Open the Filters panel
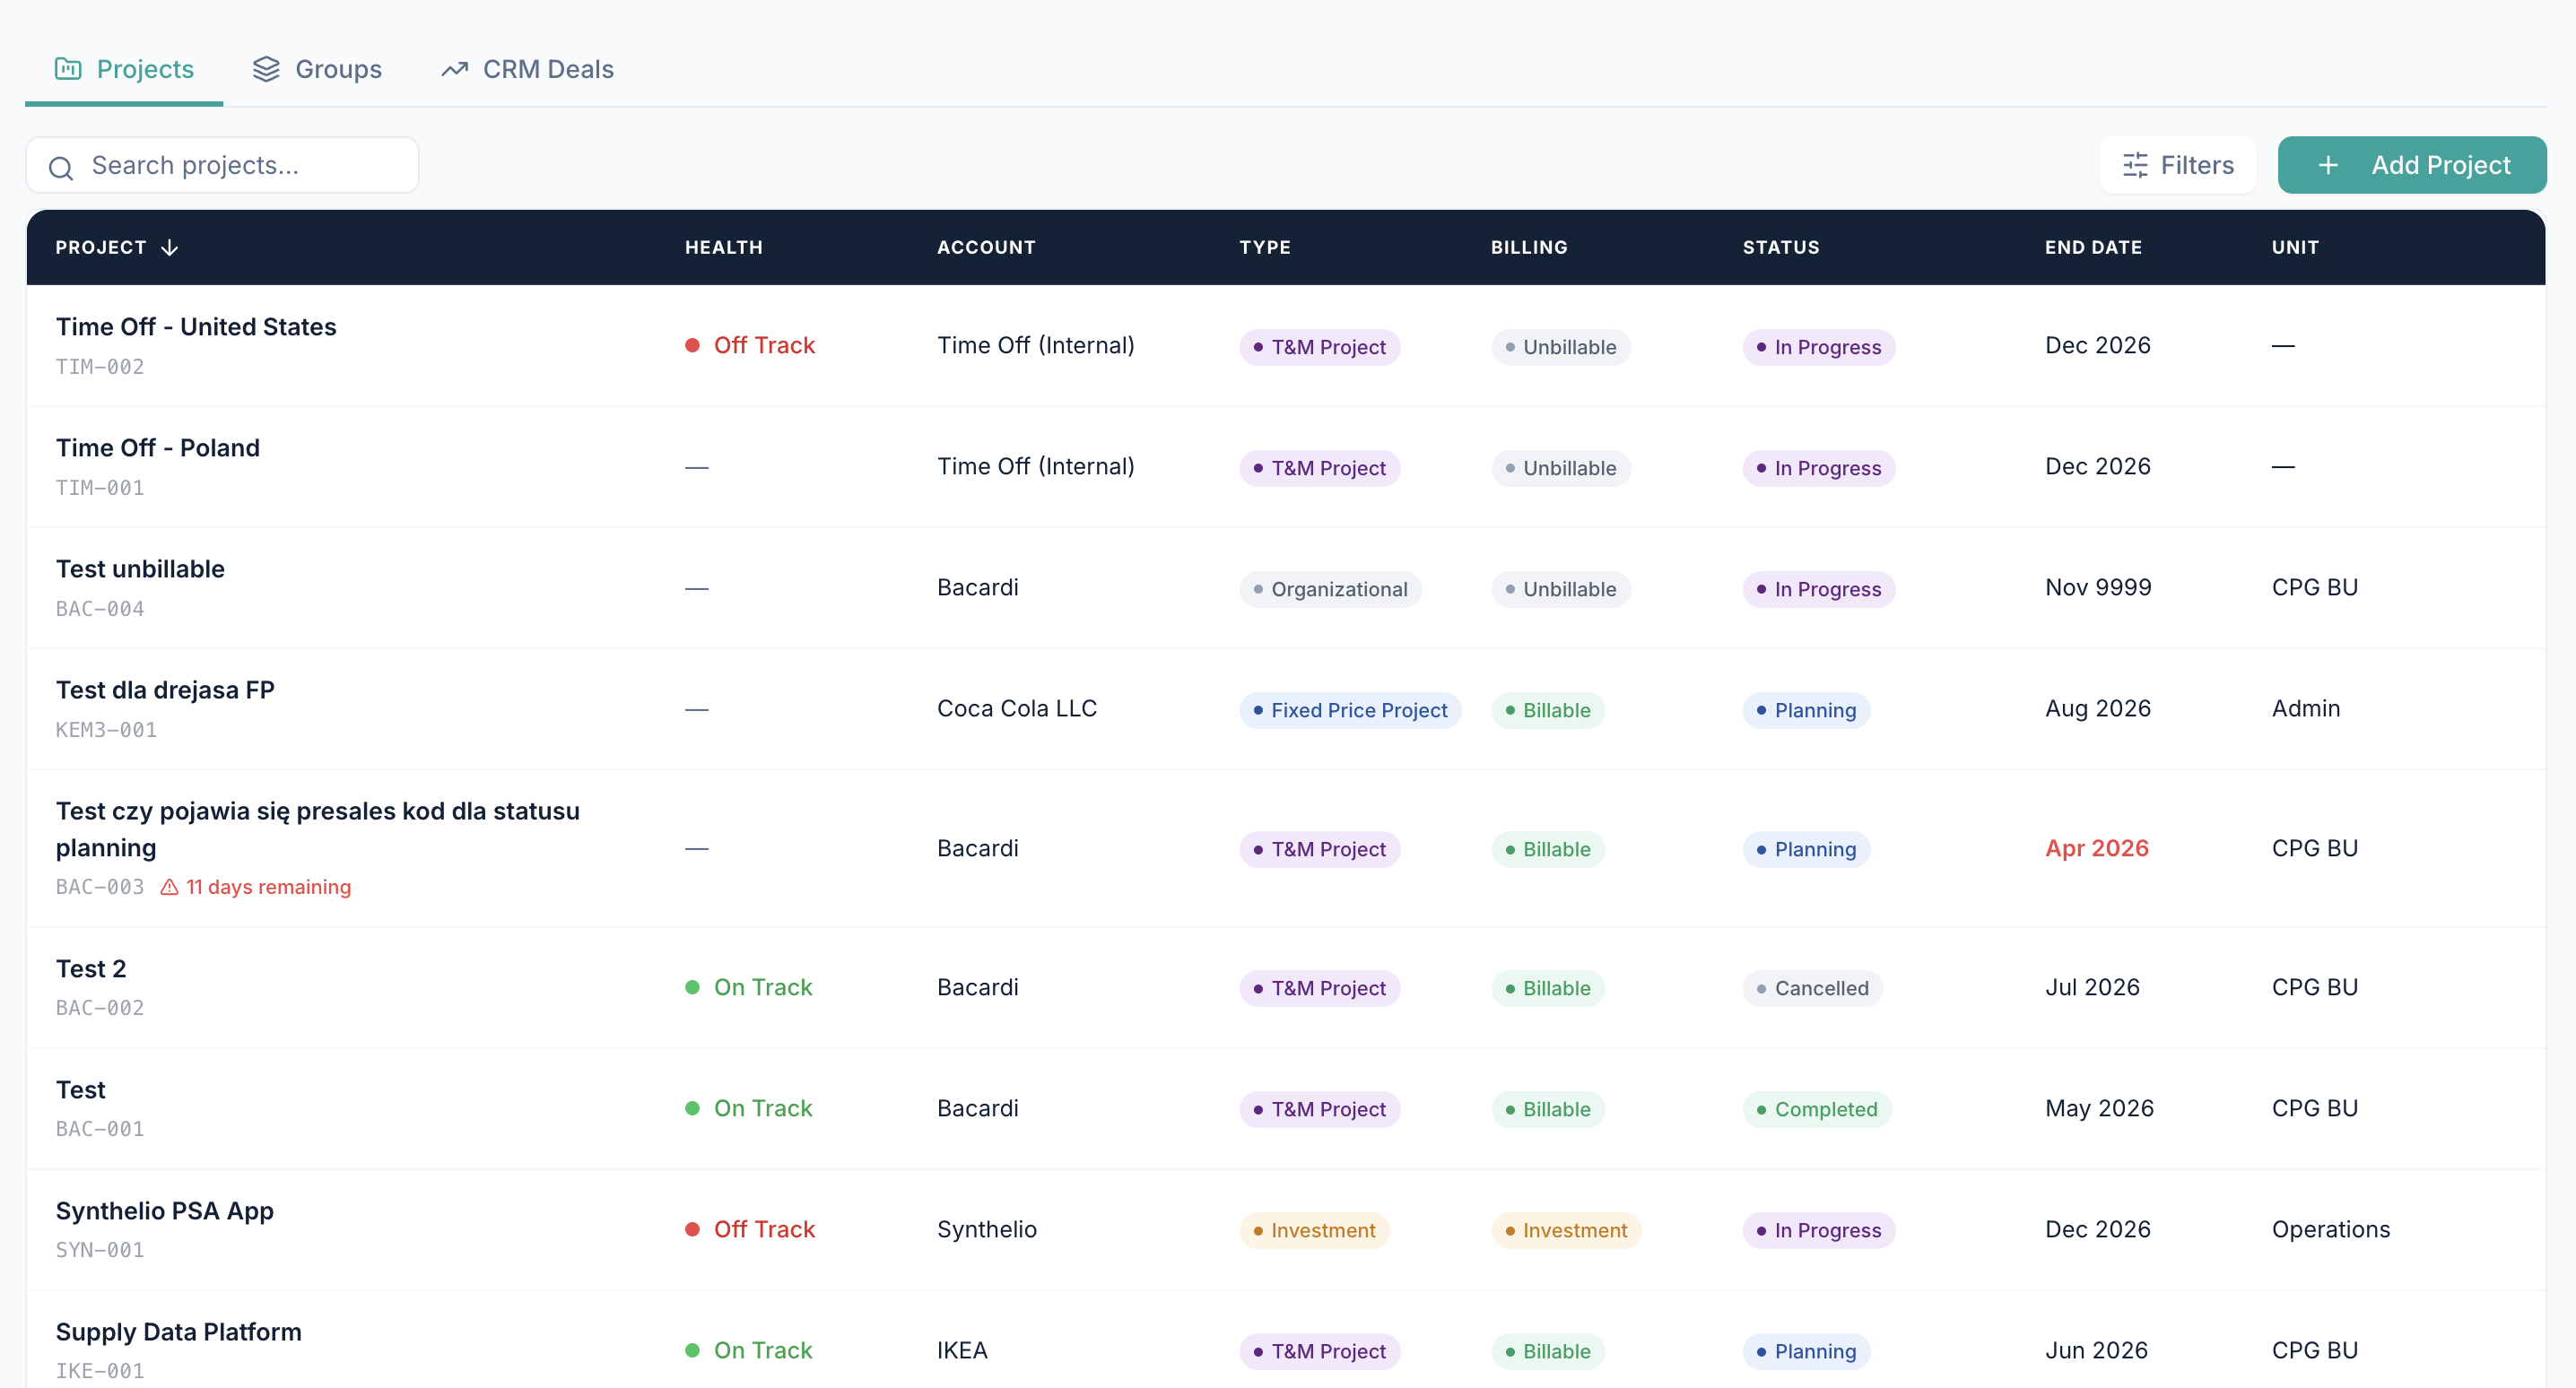Viewport: 2576px width, 1388px height. 2178,165
